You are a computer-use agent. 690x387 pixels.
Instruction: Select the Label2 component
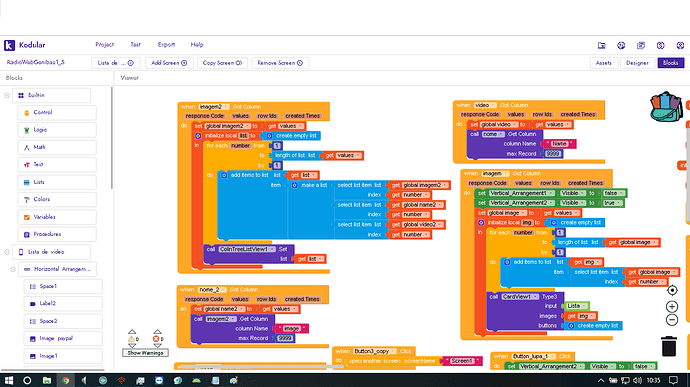tap(62, 303)
